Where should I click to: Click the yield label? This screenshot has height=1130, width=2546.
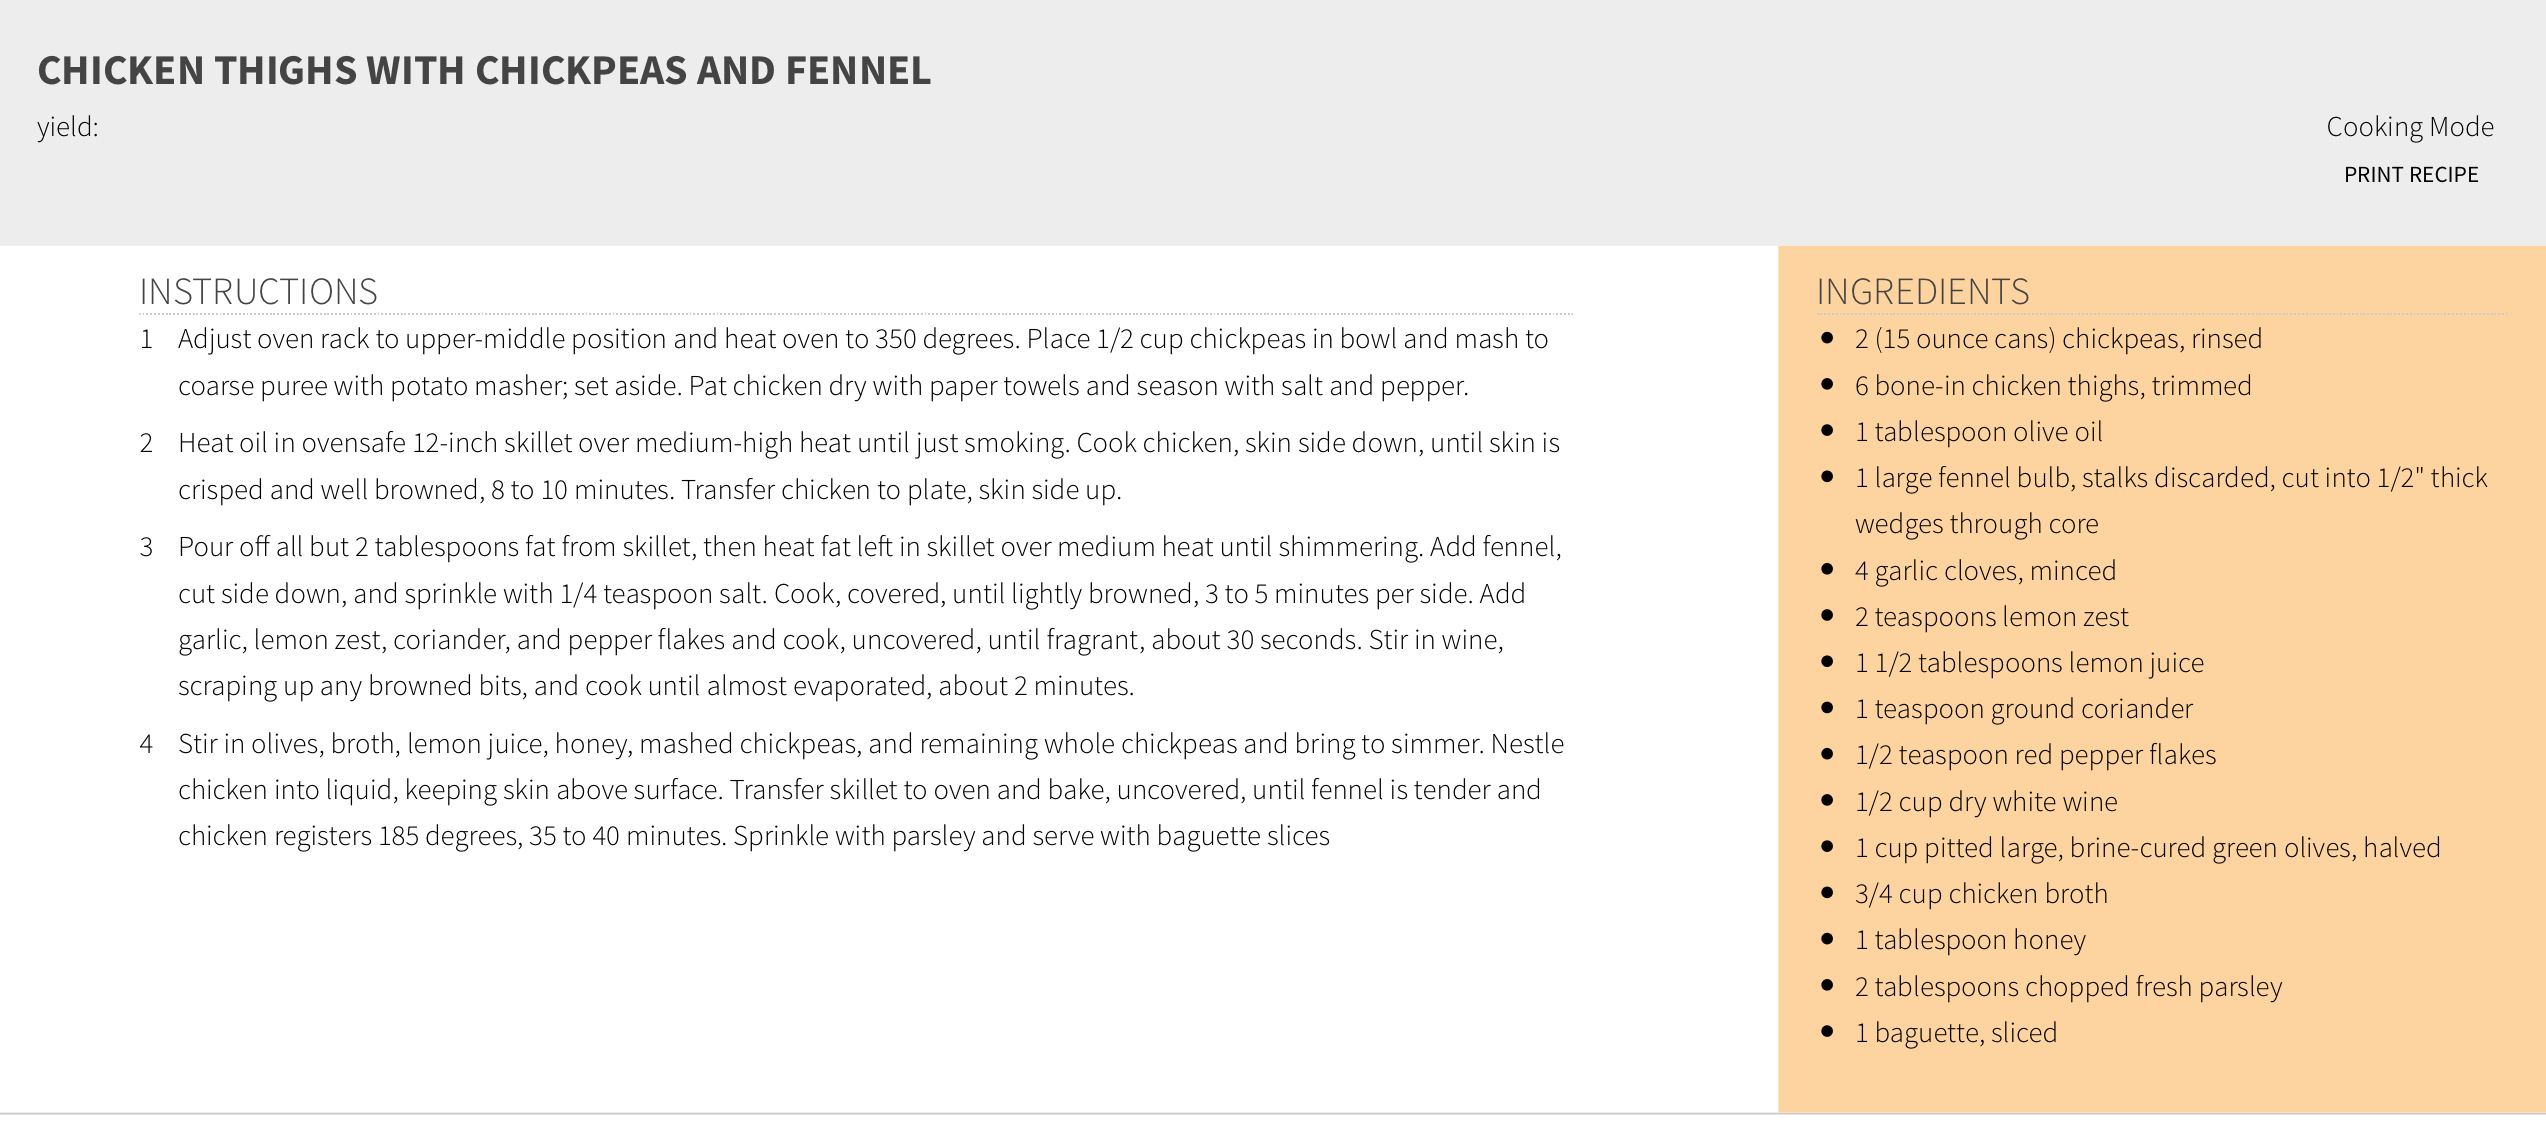tap(68, 127)
